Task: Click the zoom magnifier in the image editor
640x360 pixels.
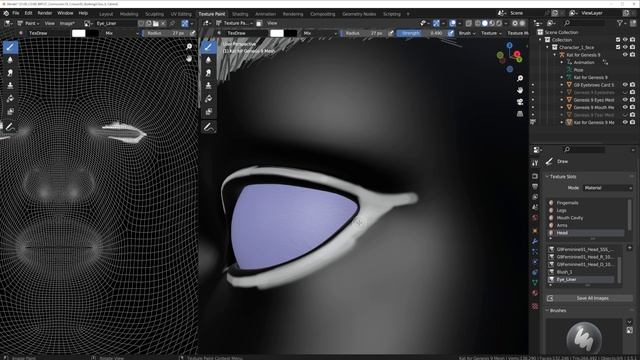Action: tap(189, 47)
